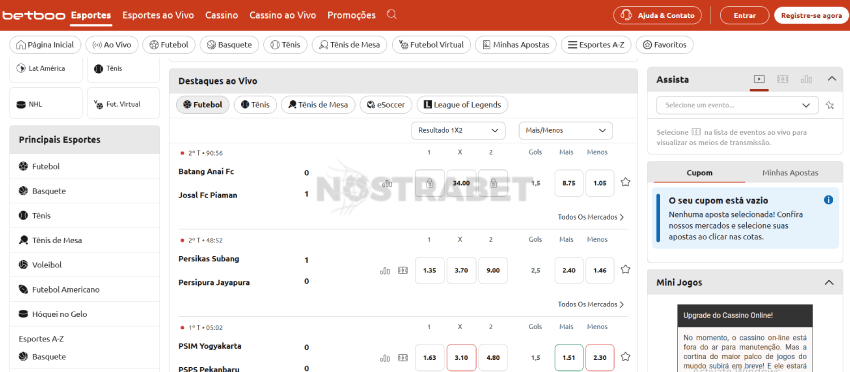Add Batang Anai Fc match to favorites
The image size is (850, 372).
625,182
